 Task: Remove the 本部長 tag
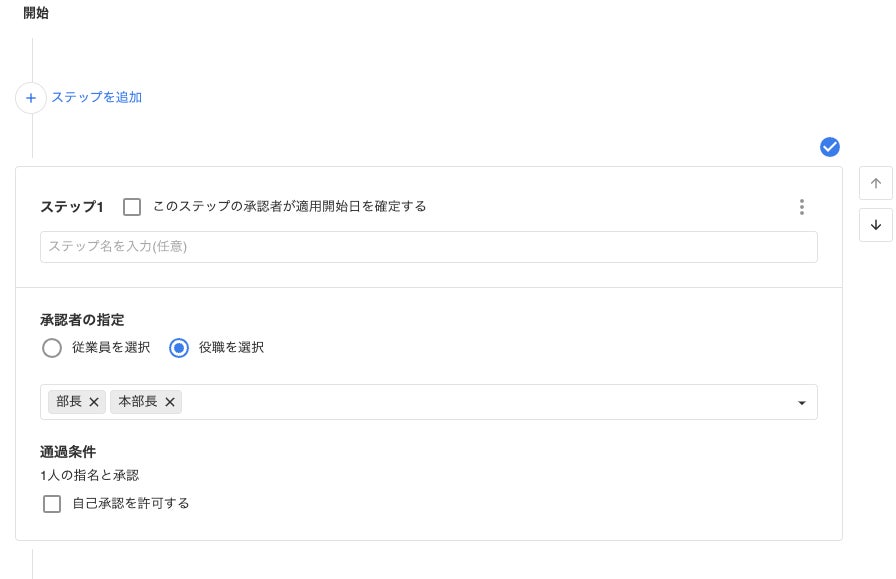[170, 402]
